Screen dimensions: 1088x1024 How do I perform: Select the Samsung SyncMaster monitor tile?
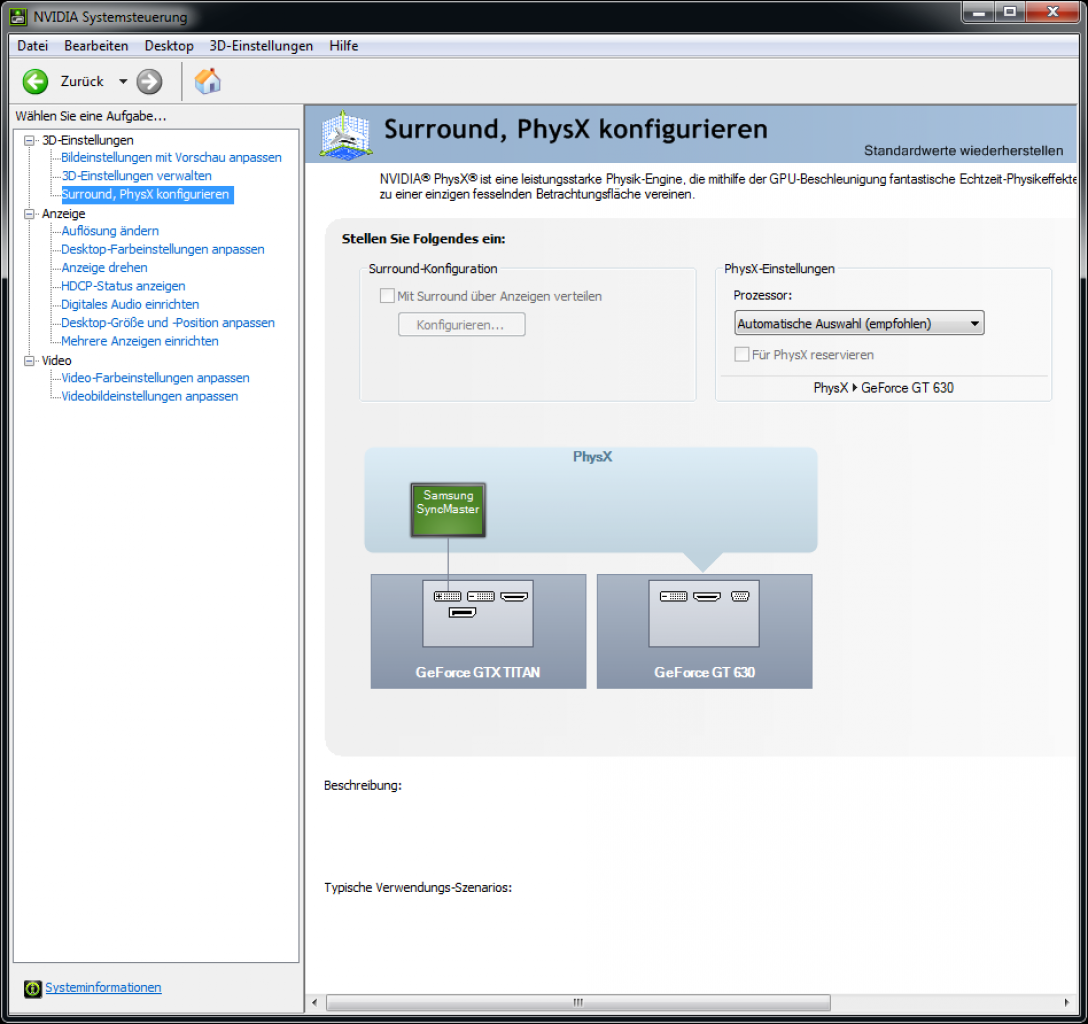coord(448,510)
